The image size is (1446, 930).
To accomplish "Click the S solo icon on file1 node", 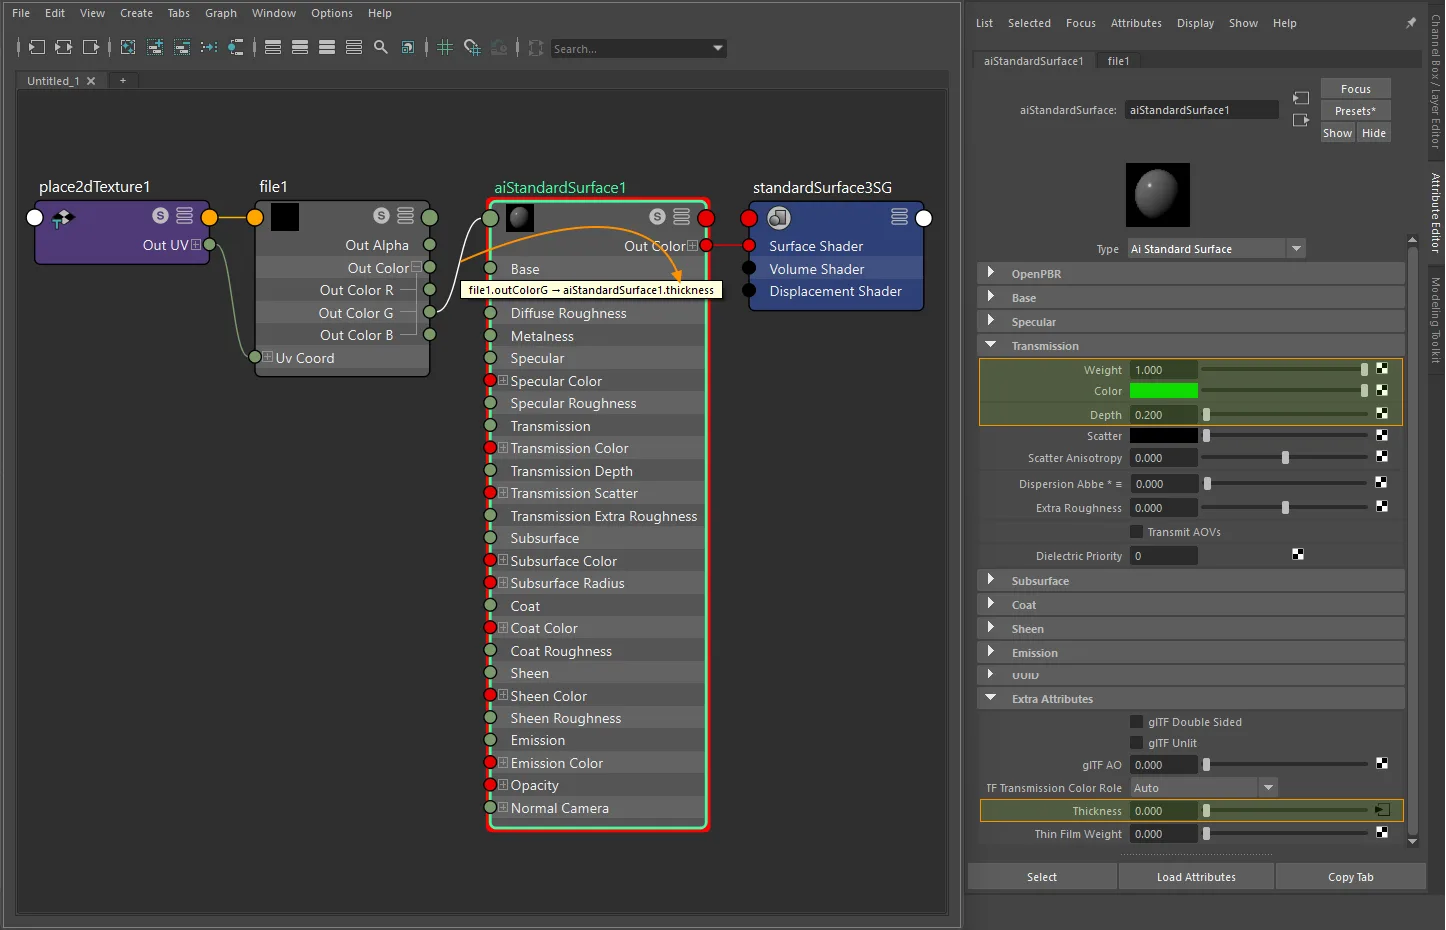I will click(x=381, y=216).
